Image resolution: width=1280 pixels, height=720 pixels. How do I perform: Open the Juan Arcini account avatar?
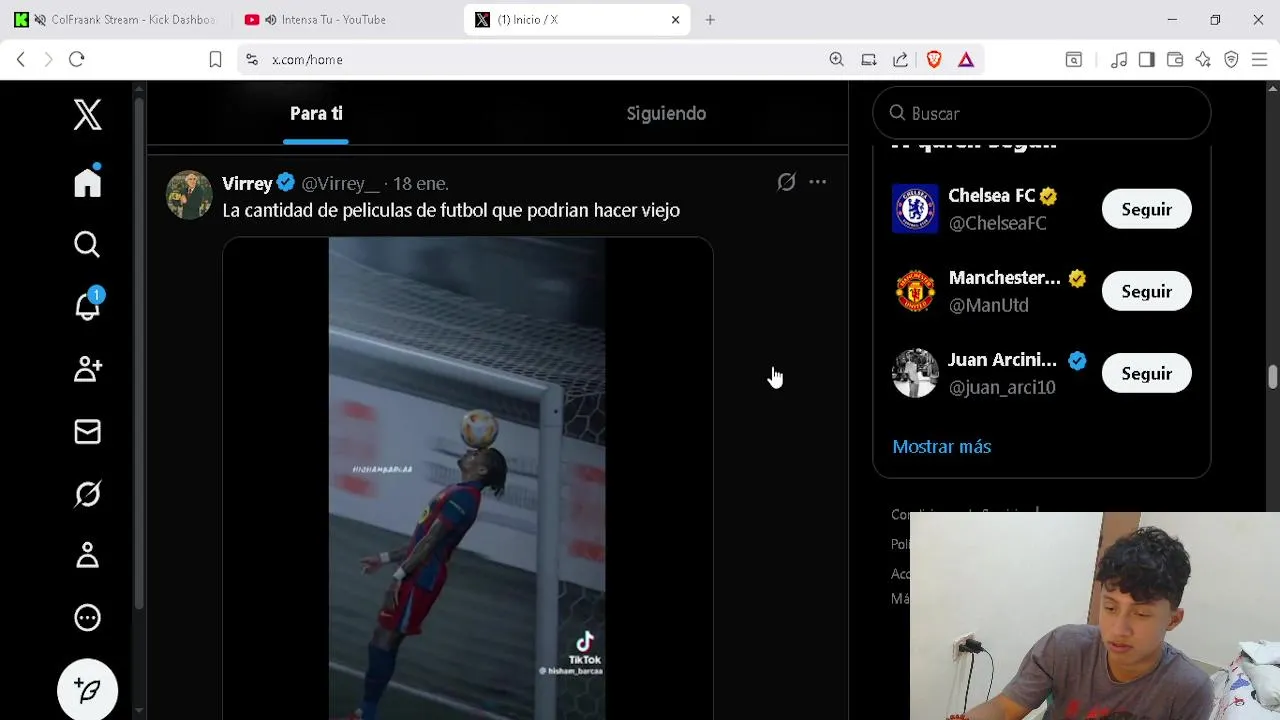915,373
